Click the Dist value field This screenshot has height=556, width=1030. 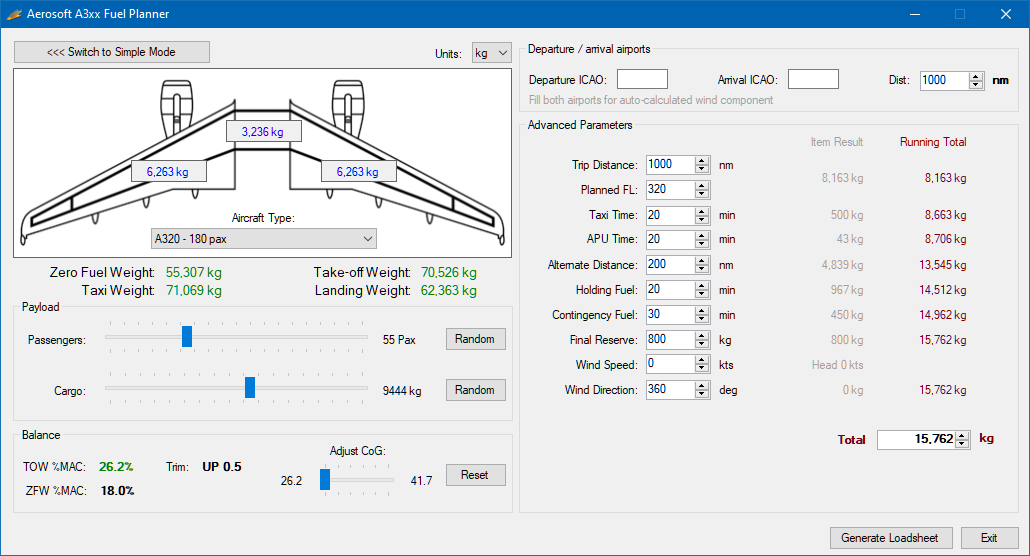pyautogui.click(x=944, y=80)
